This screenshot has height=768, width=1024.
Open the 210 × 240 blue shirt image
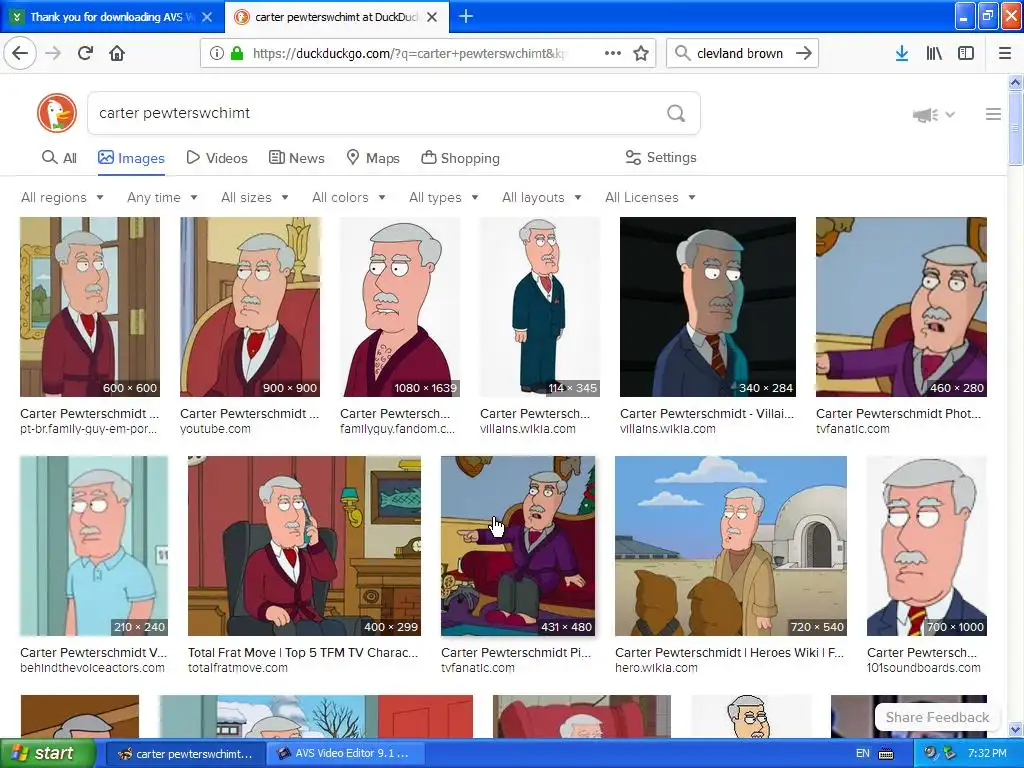[94, 546]
